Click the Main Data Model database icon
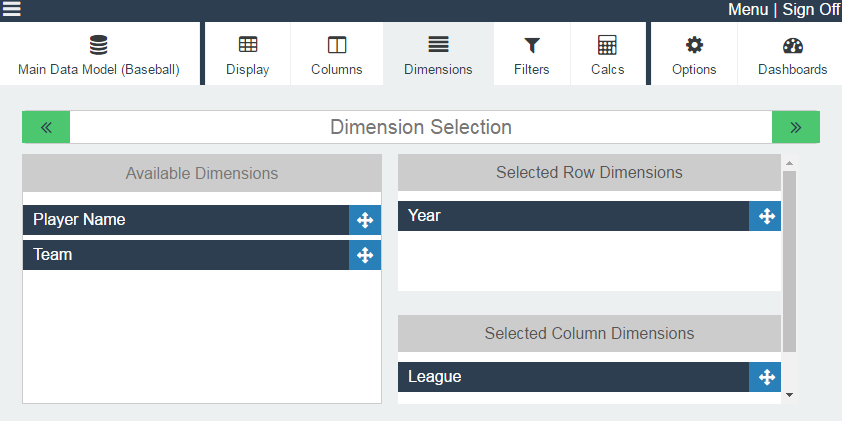Screen dimensions: 842x421 click(98, 45)
